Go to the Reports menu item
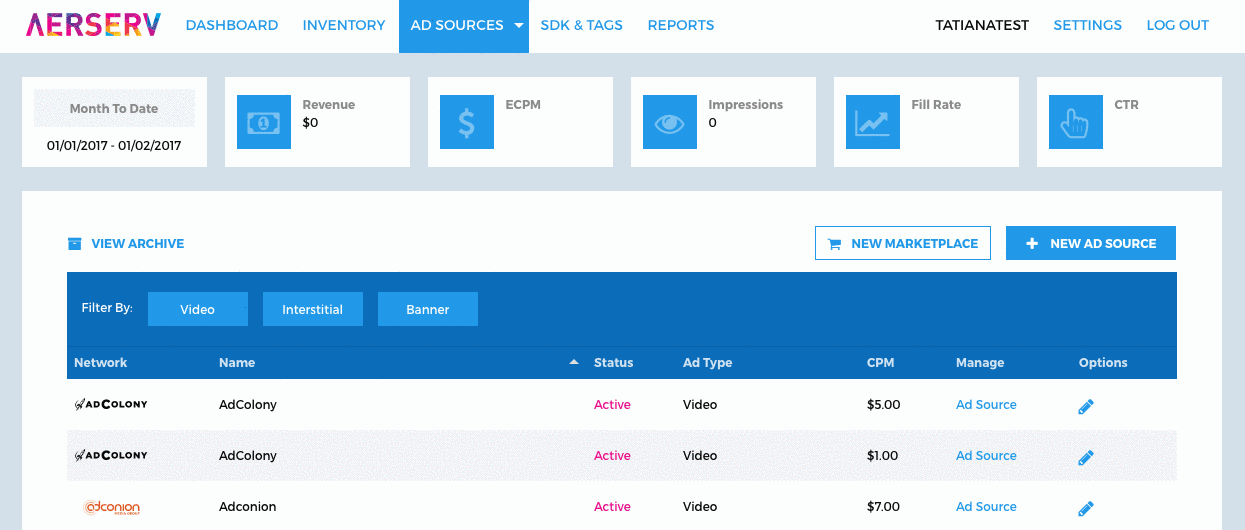1245x530 pixels. [680, 25]
